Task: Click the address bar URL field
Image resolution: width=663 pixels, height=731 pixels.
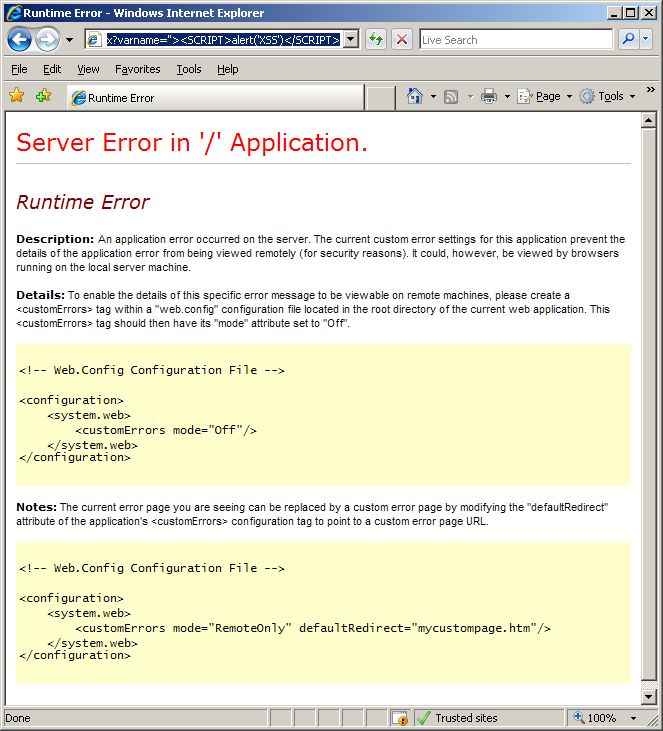Action: coord(223,40)
